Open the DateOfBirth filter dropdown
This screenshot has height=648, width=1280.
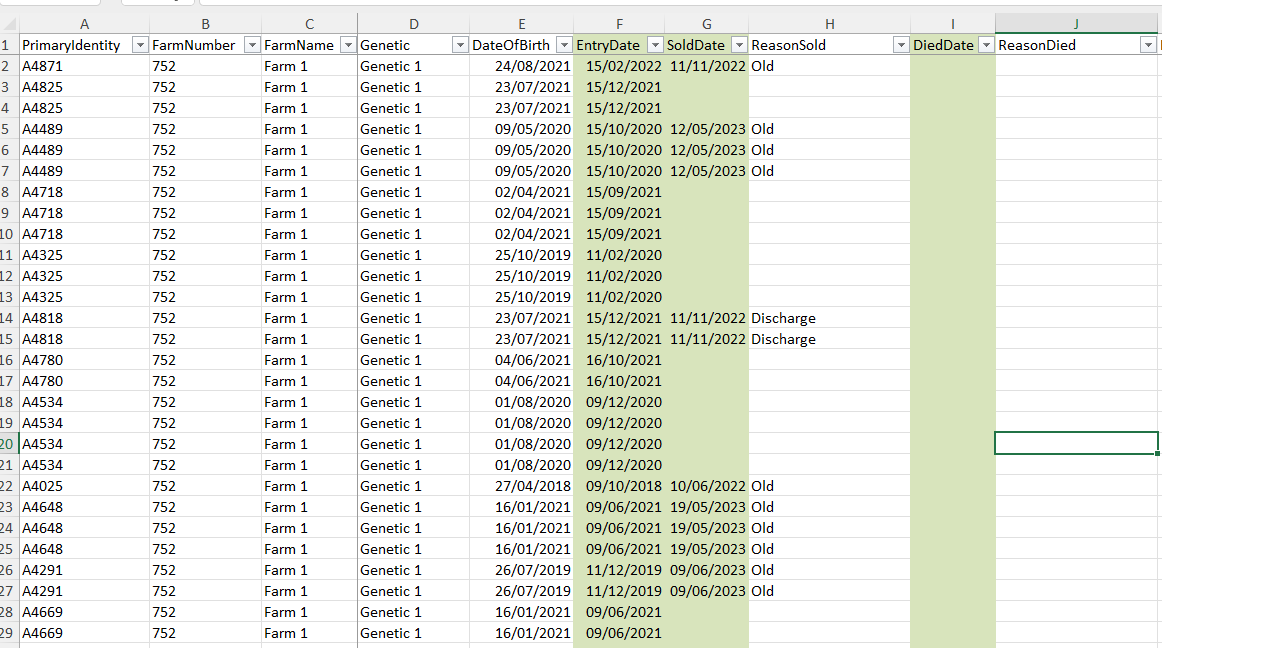[x=564, y=45]
